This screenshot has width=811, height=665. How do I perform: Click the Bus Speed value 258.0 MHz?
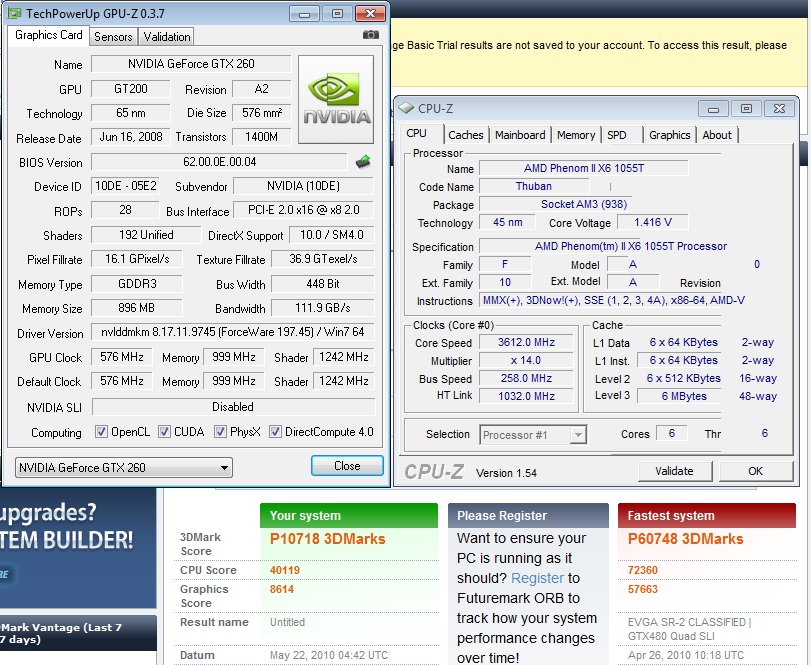527,378
